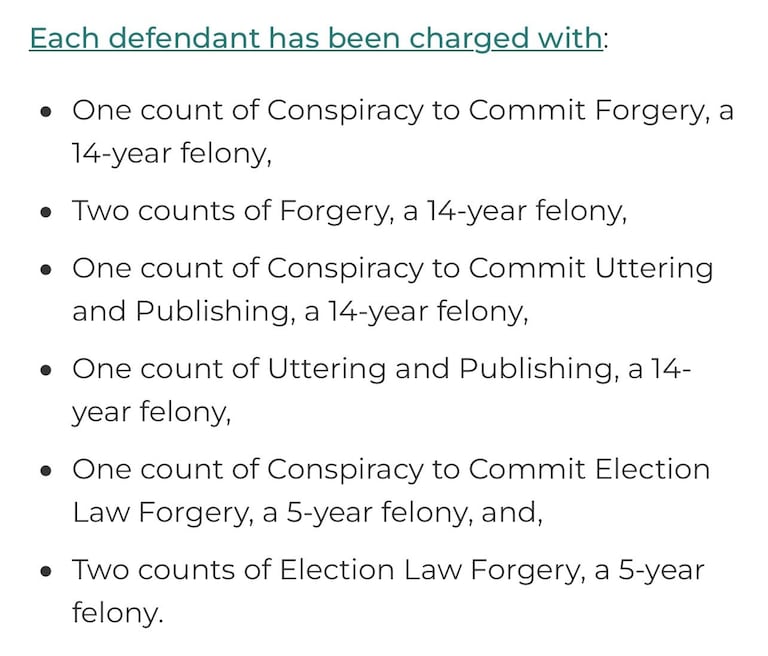Click the 'year felony,' continuation of fourth bullet
The height and width of the screenshot is (656, 768).
tap(151, 411)
